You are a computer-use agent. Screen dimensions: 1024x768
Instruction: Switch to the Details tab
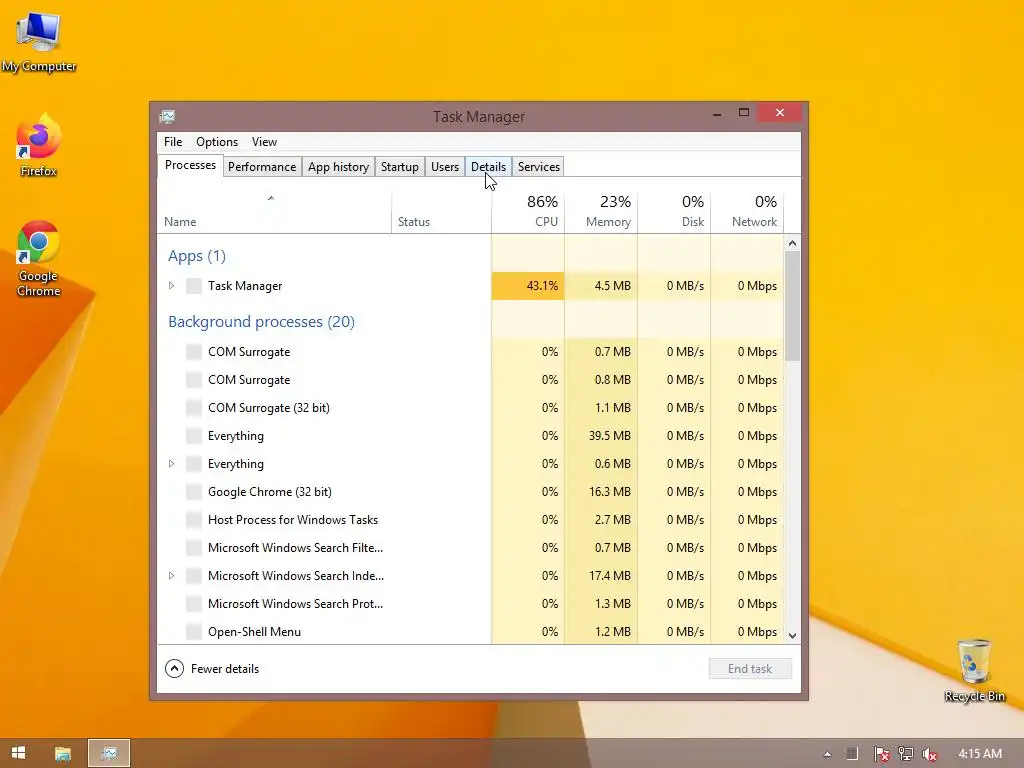(x=488, y=167)
